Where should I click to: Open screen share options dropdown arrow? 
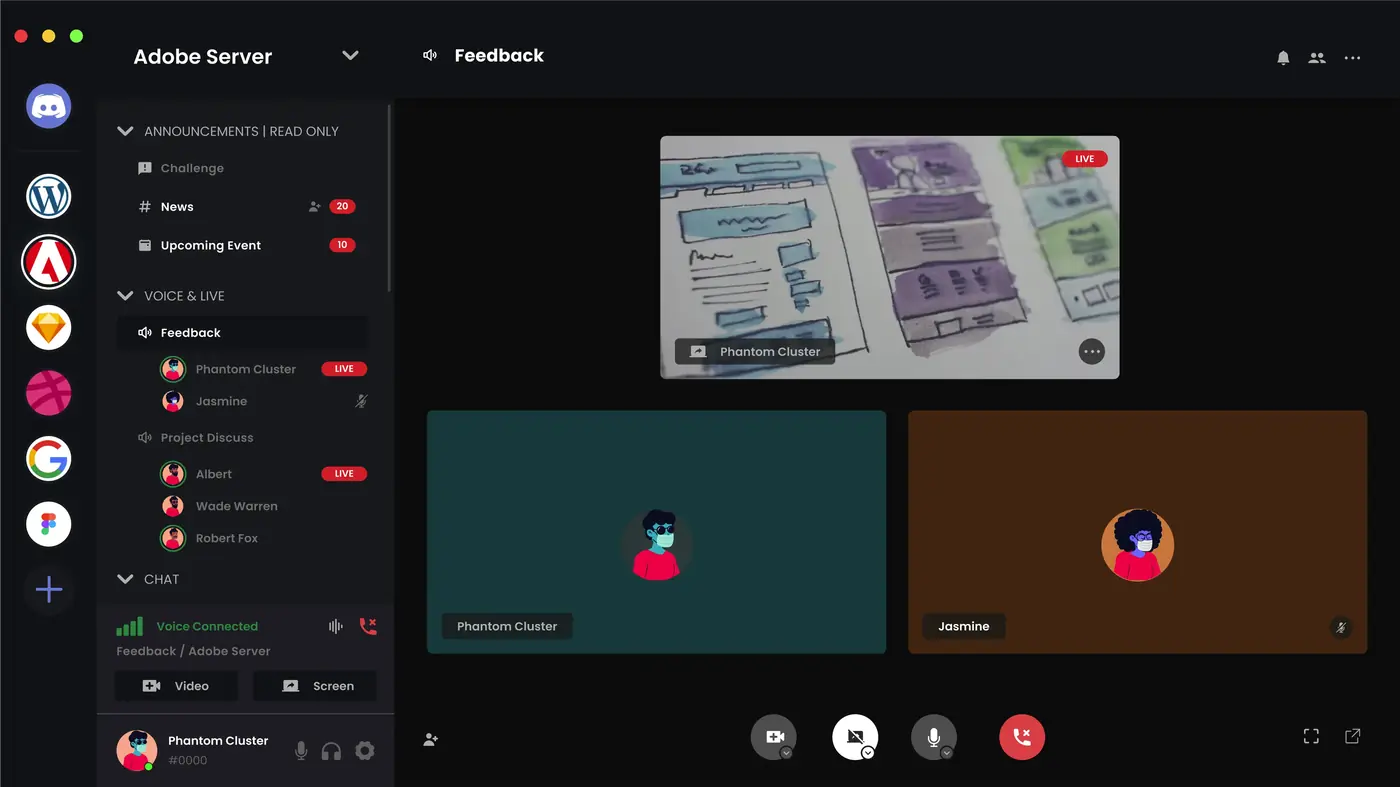point(867,753)
